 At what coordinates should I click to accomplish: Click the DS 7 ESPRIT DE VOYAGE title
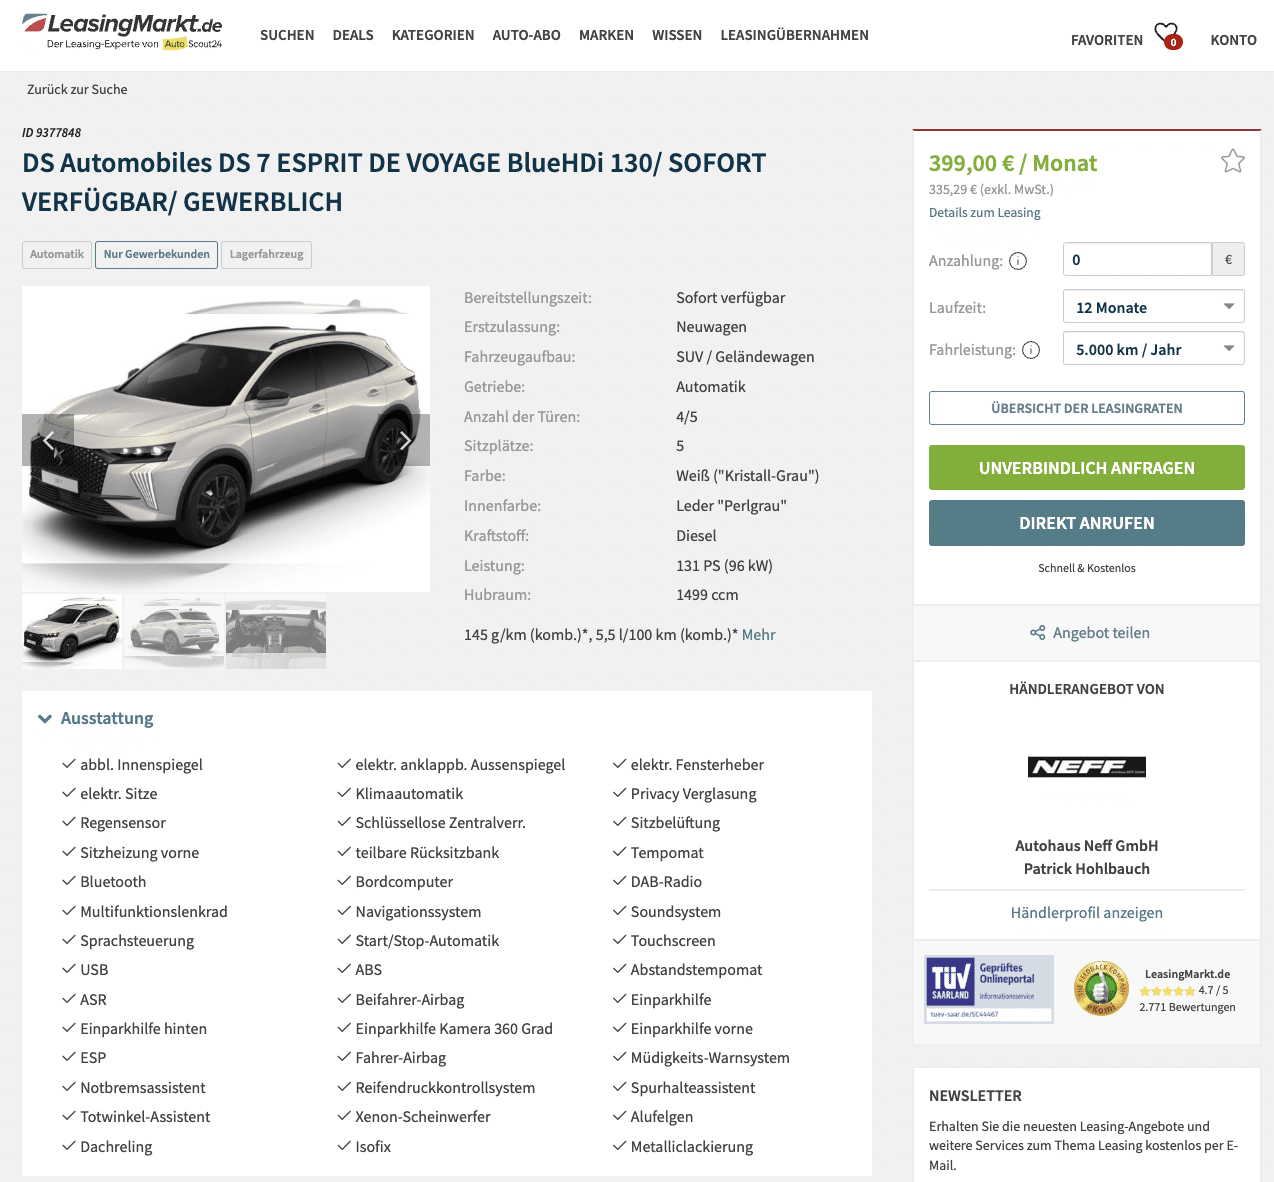394,182
